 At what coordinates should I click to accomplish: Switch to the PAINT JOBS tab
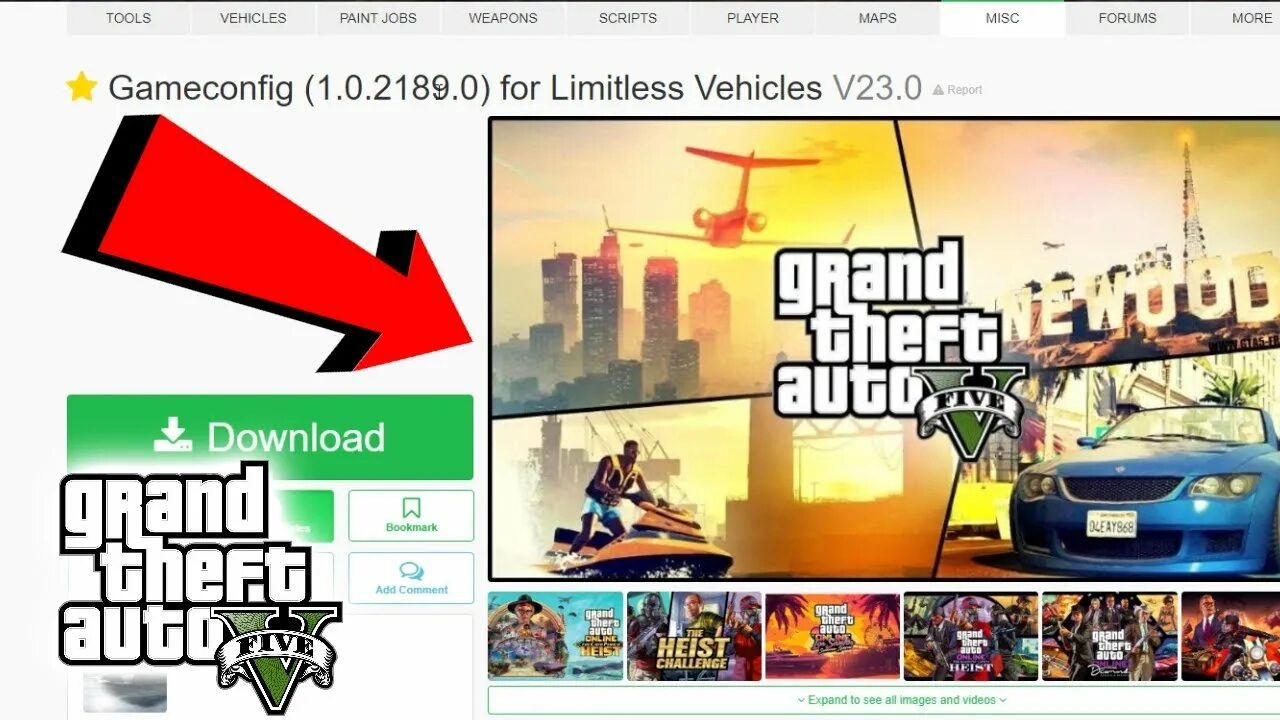pyautogui.click(x=378, y=18)
